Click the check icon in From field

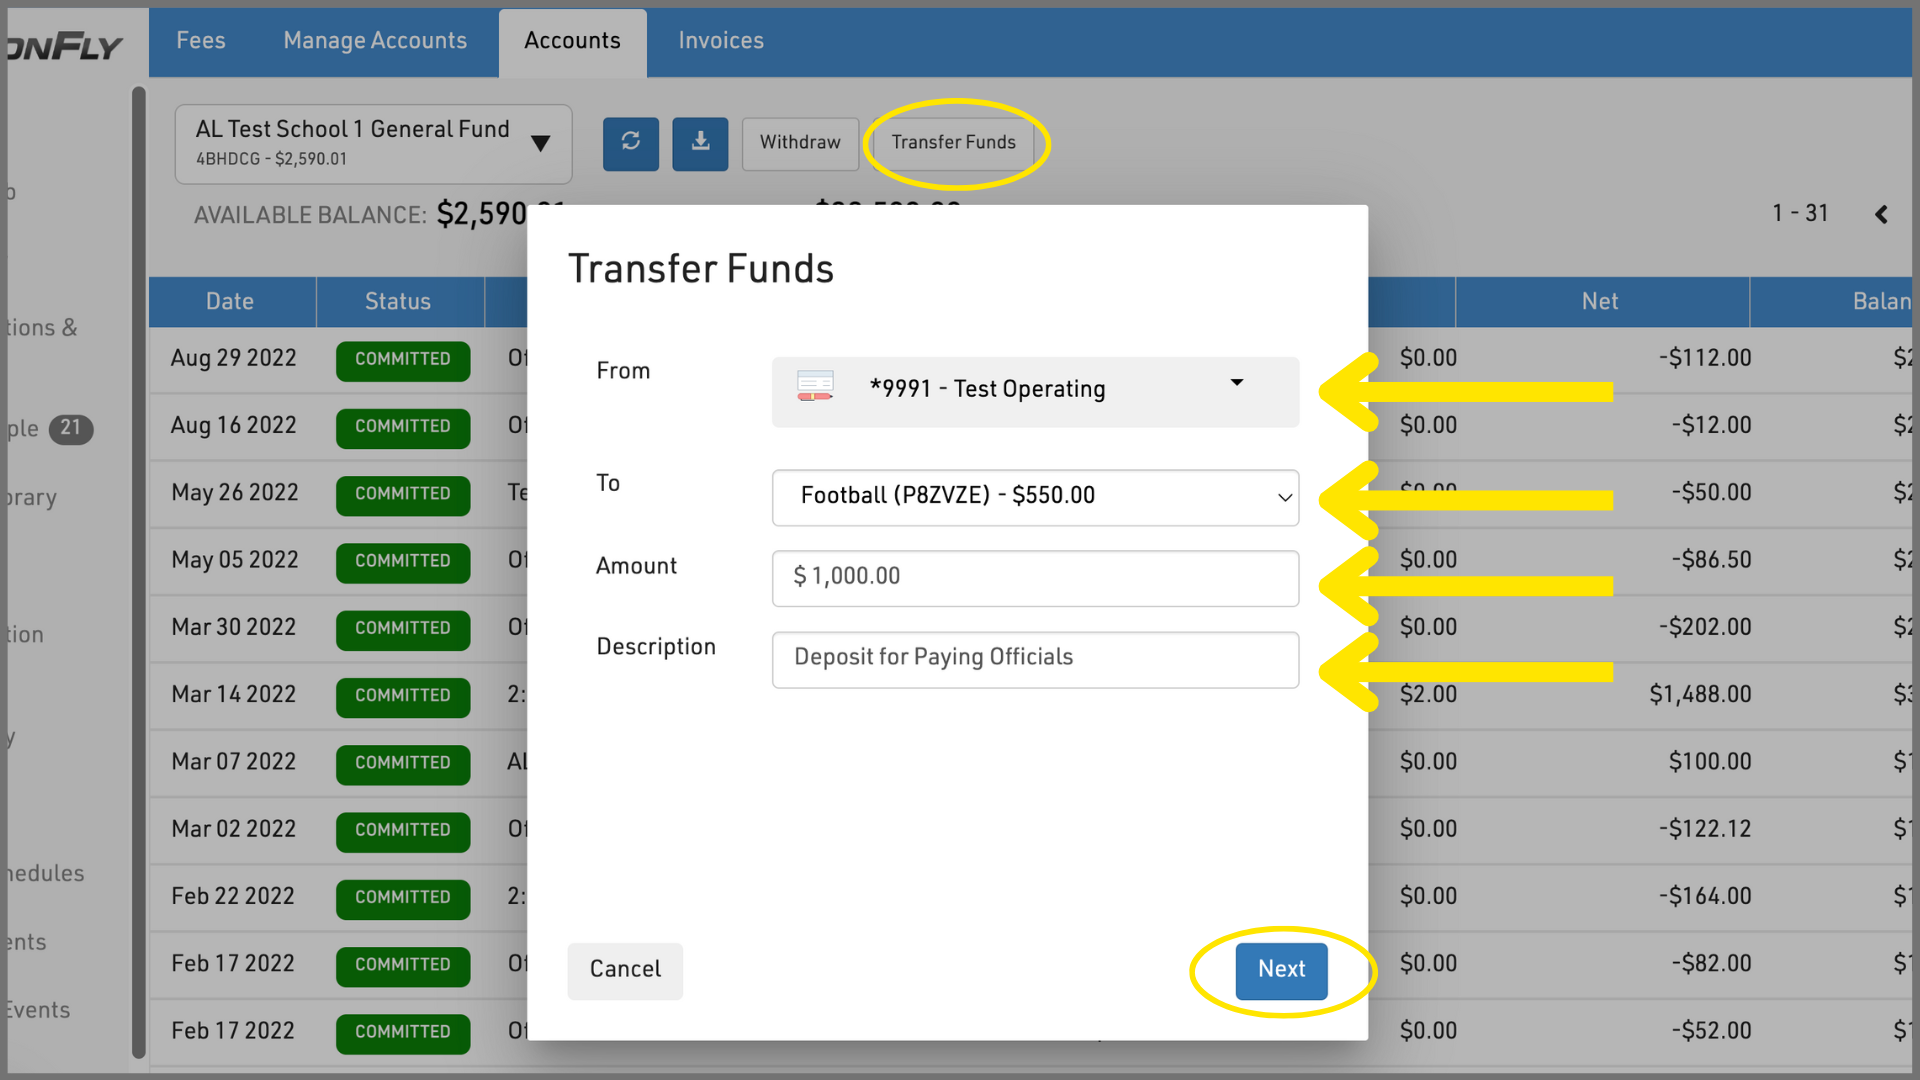click(815, 386)
